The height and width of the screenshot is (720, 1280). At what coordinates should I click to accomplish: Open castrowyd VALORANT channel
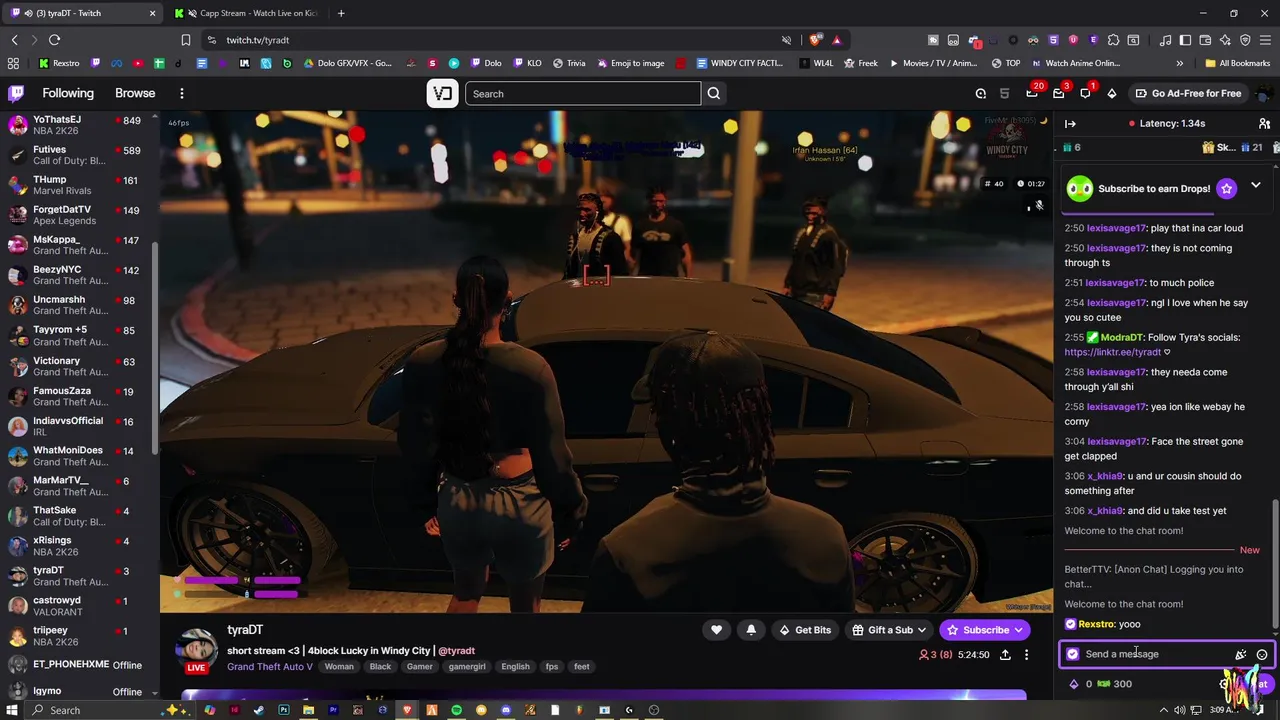tap(80, 607)
